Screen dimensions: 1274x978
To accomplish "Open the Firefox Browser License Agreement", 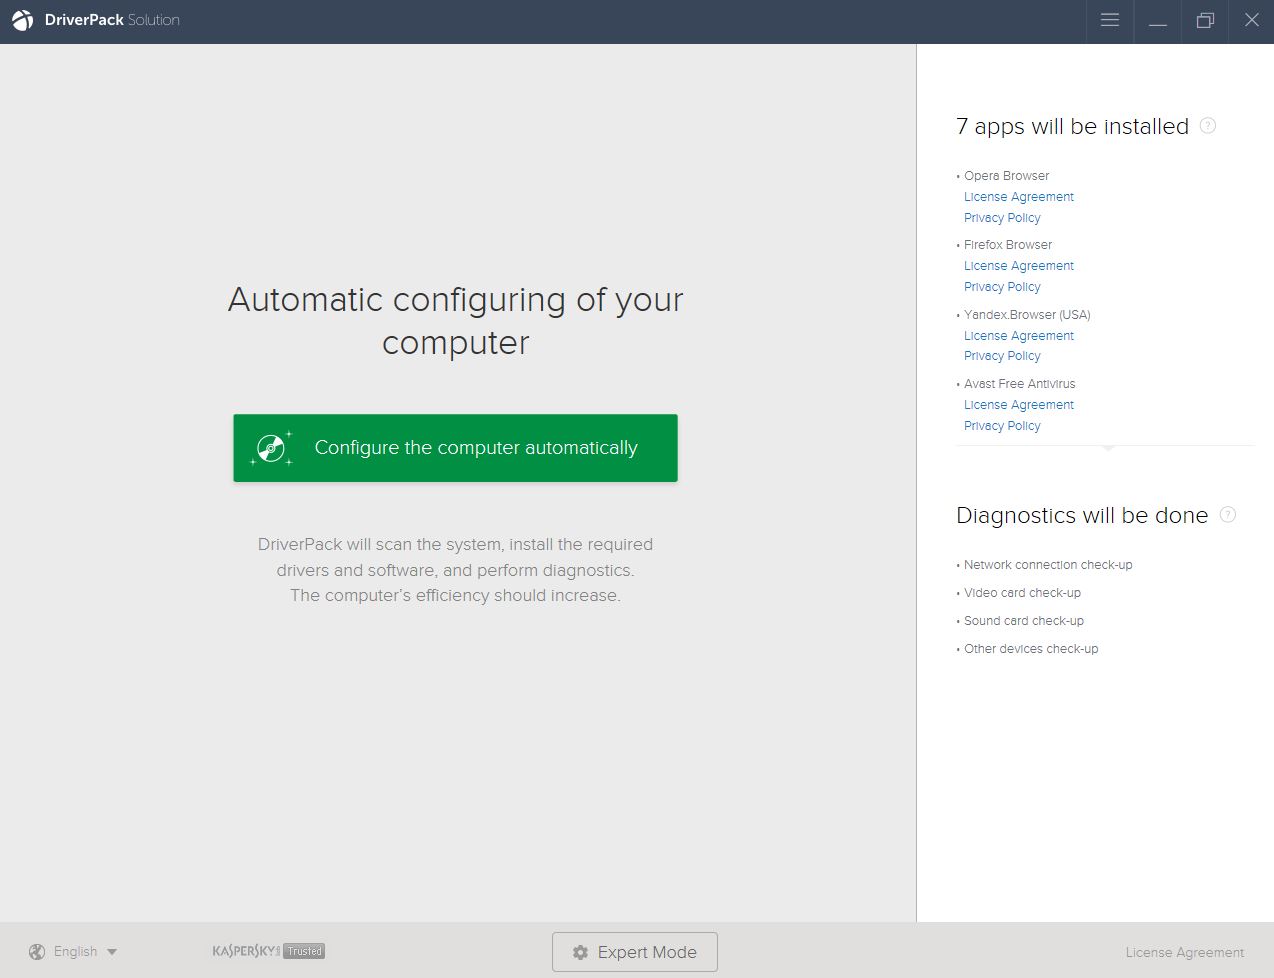I will pos(1018,266).
